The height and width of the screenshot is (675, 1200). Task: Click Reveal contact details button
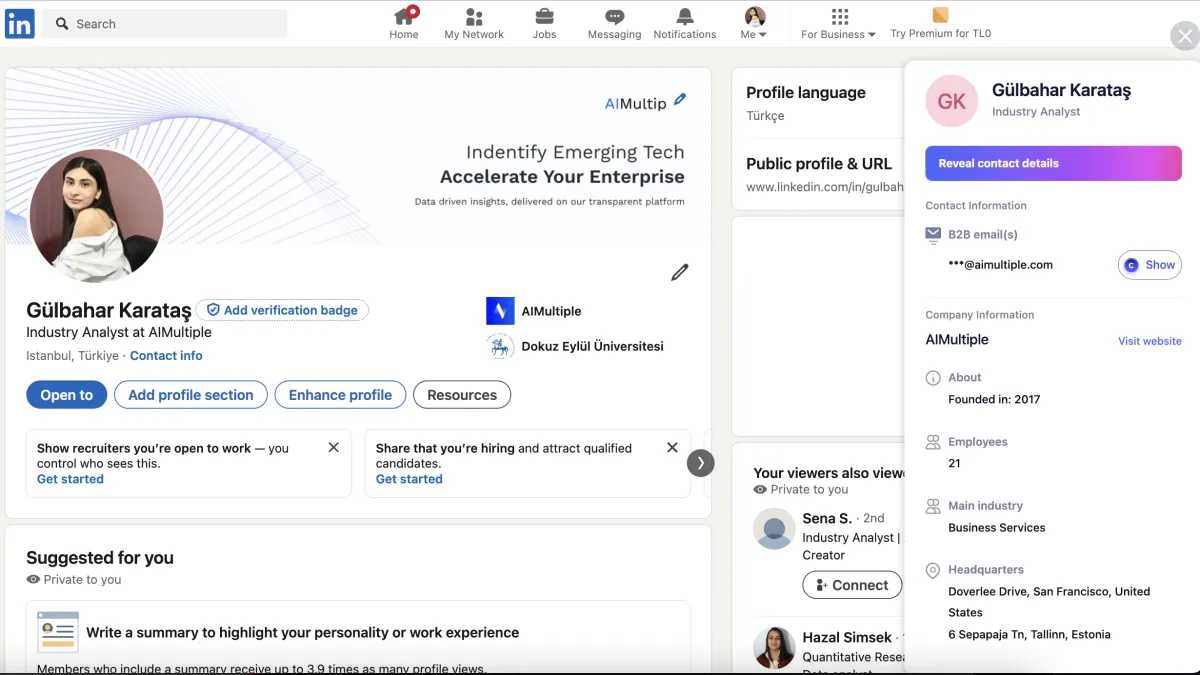[x=1053, y=163]
